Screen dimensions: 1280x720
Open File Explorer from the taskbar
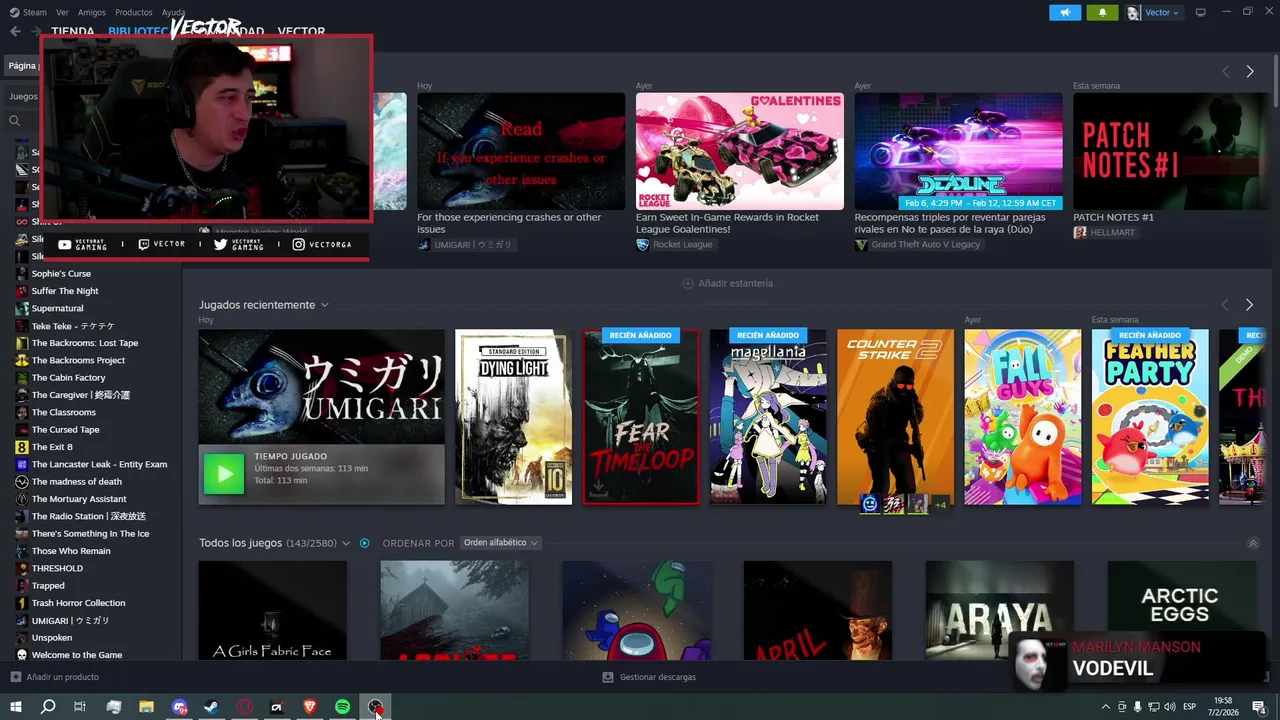(146, 707)
